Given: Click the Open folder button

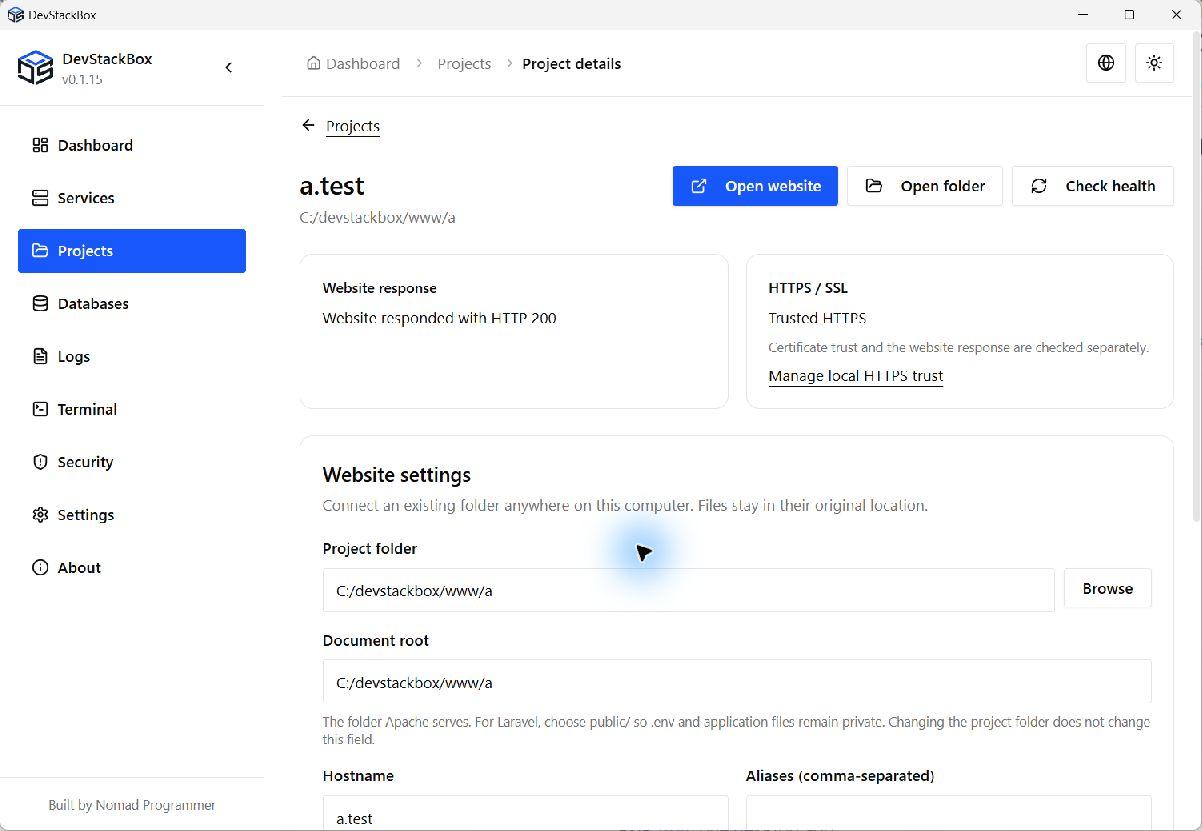Looking at the screenshot, I should 925,186.
